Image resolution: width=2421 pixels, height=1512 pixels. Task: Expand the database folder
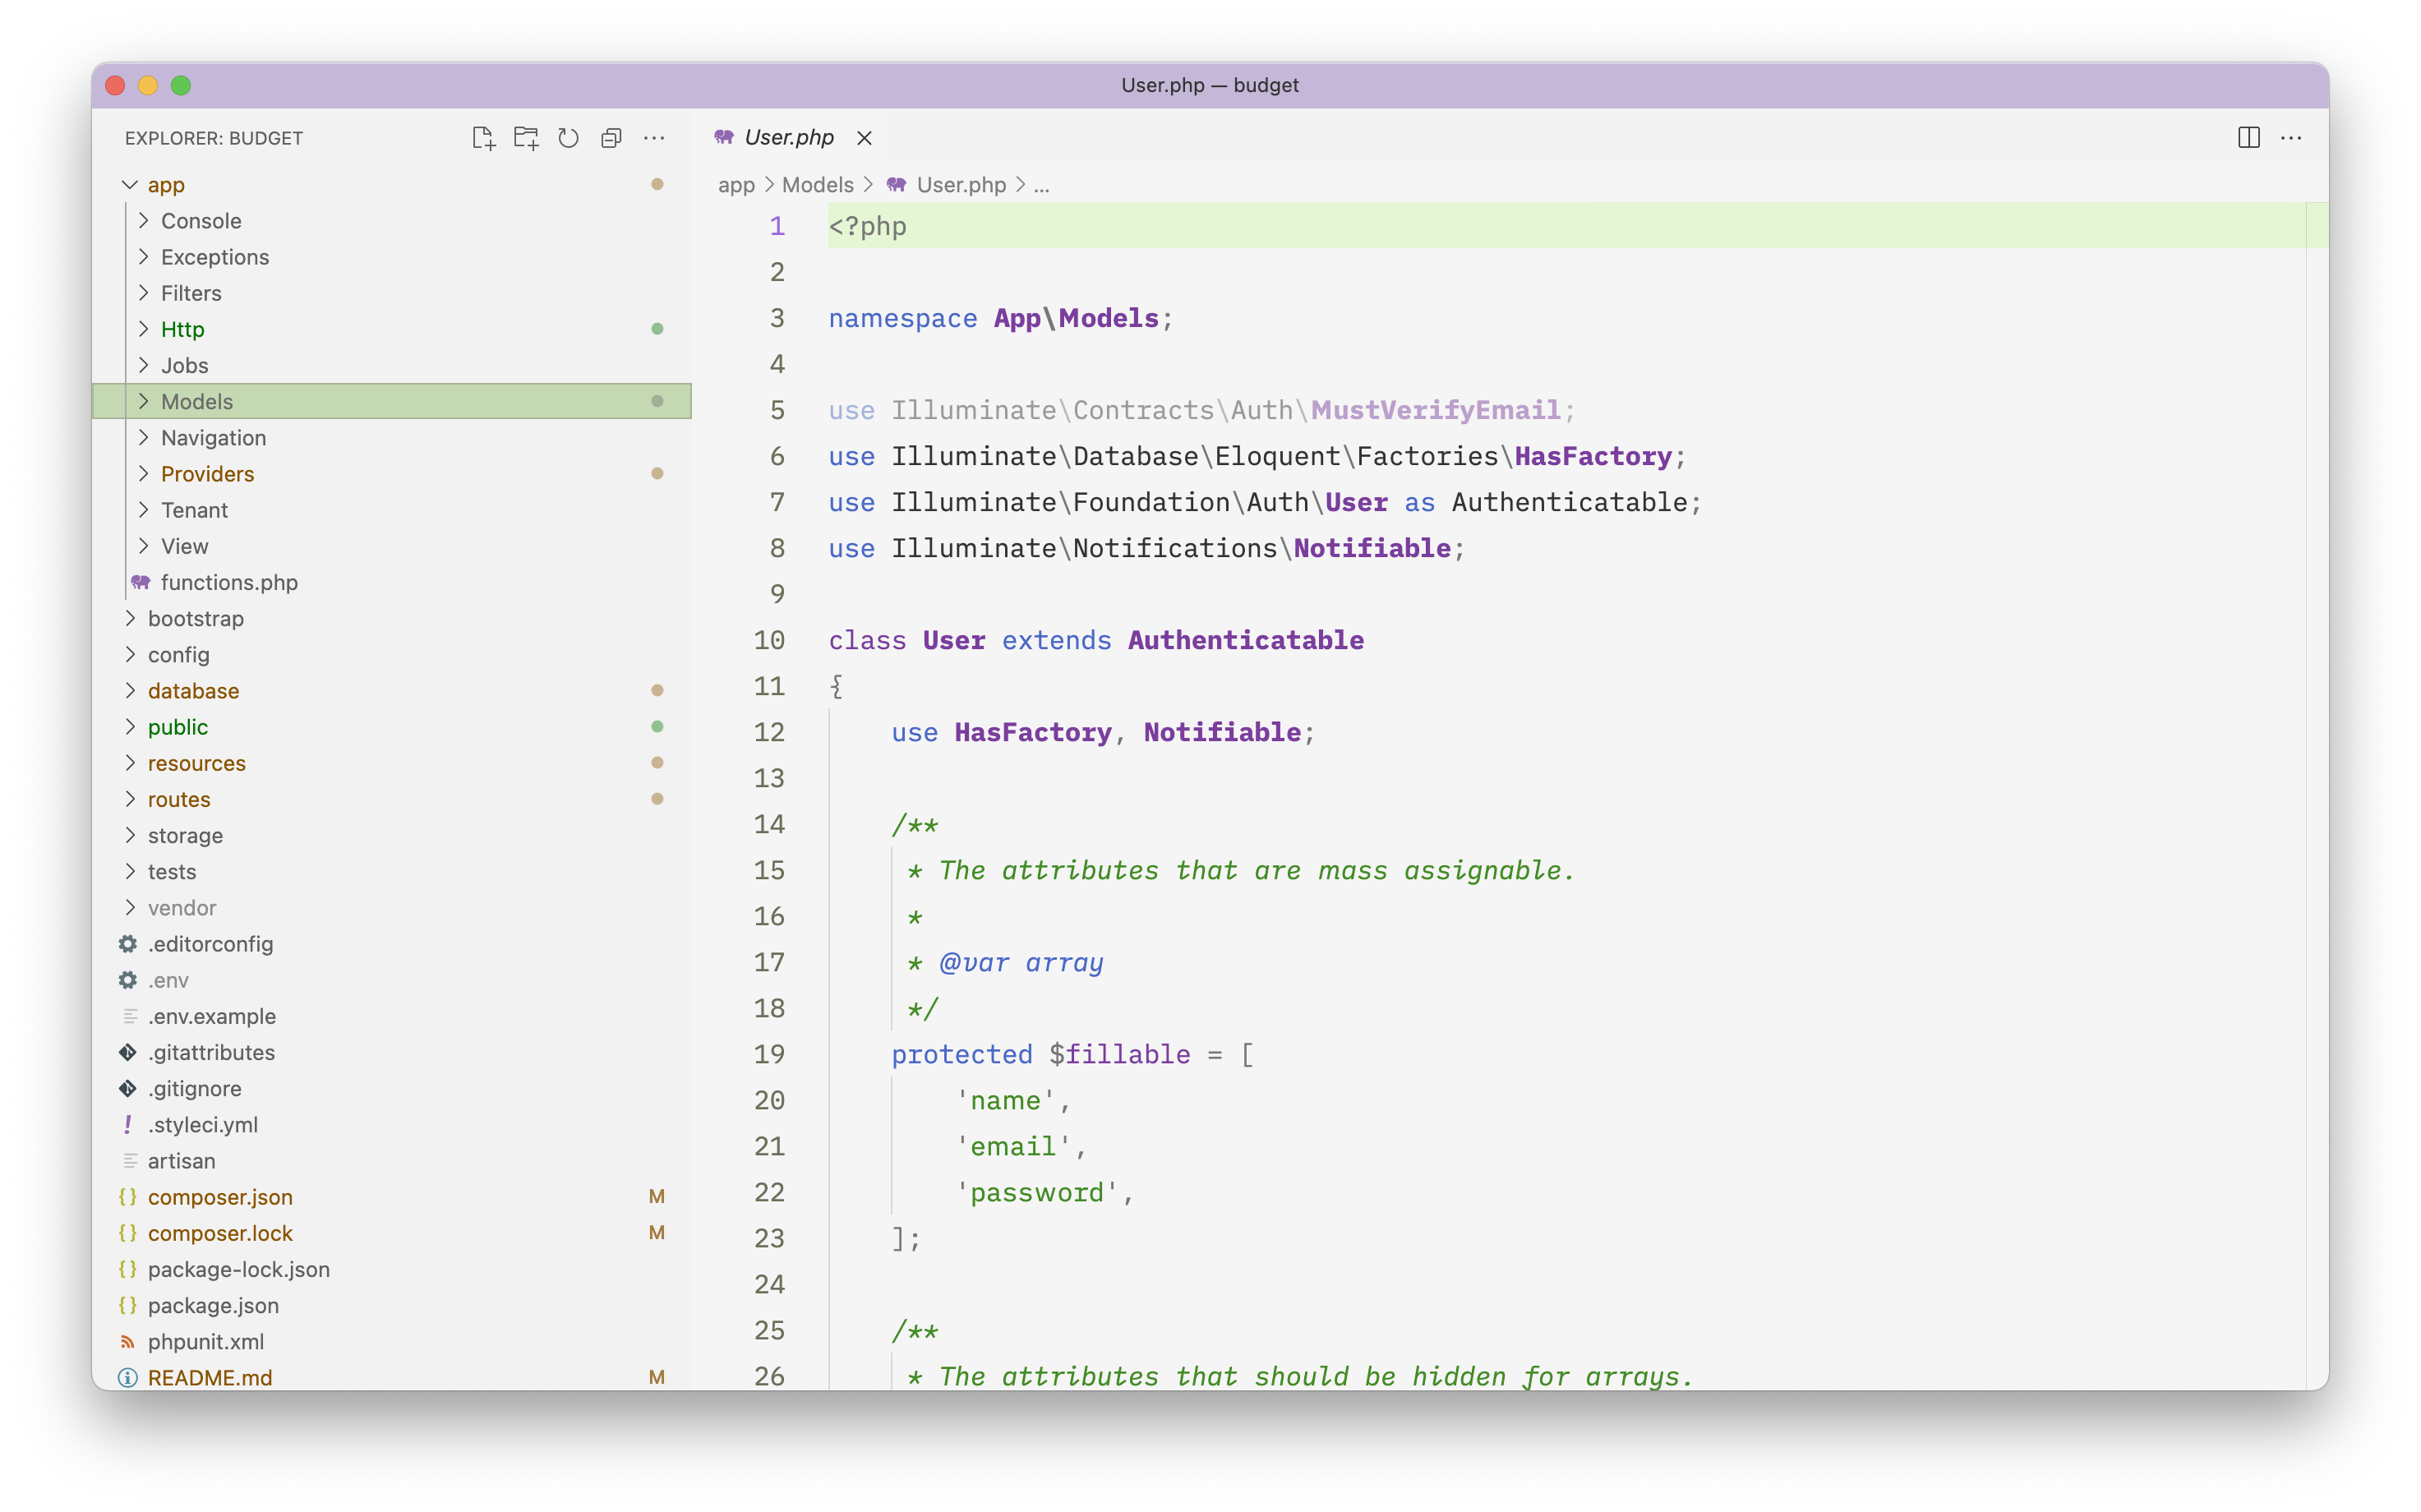point(193,691)
